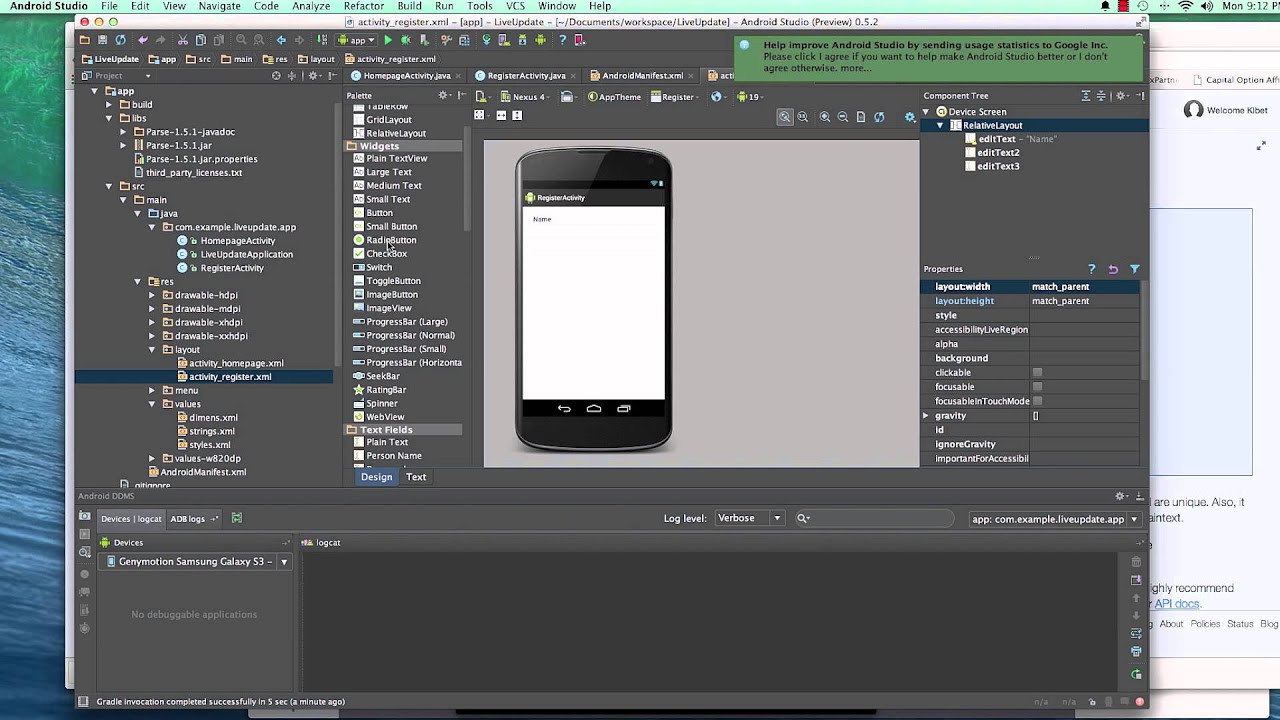Click the Cut scissors icon
Screen dimensions: 1280x720
(x=182, y=40)
